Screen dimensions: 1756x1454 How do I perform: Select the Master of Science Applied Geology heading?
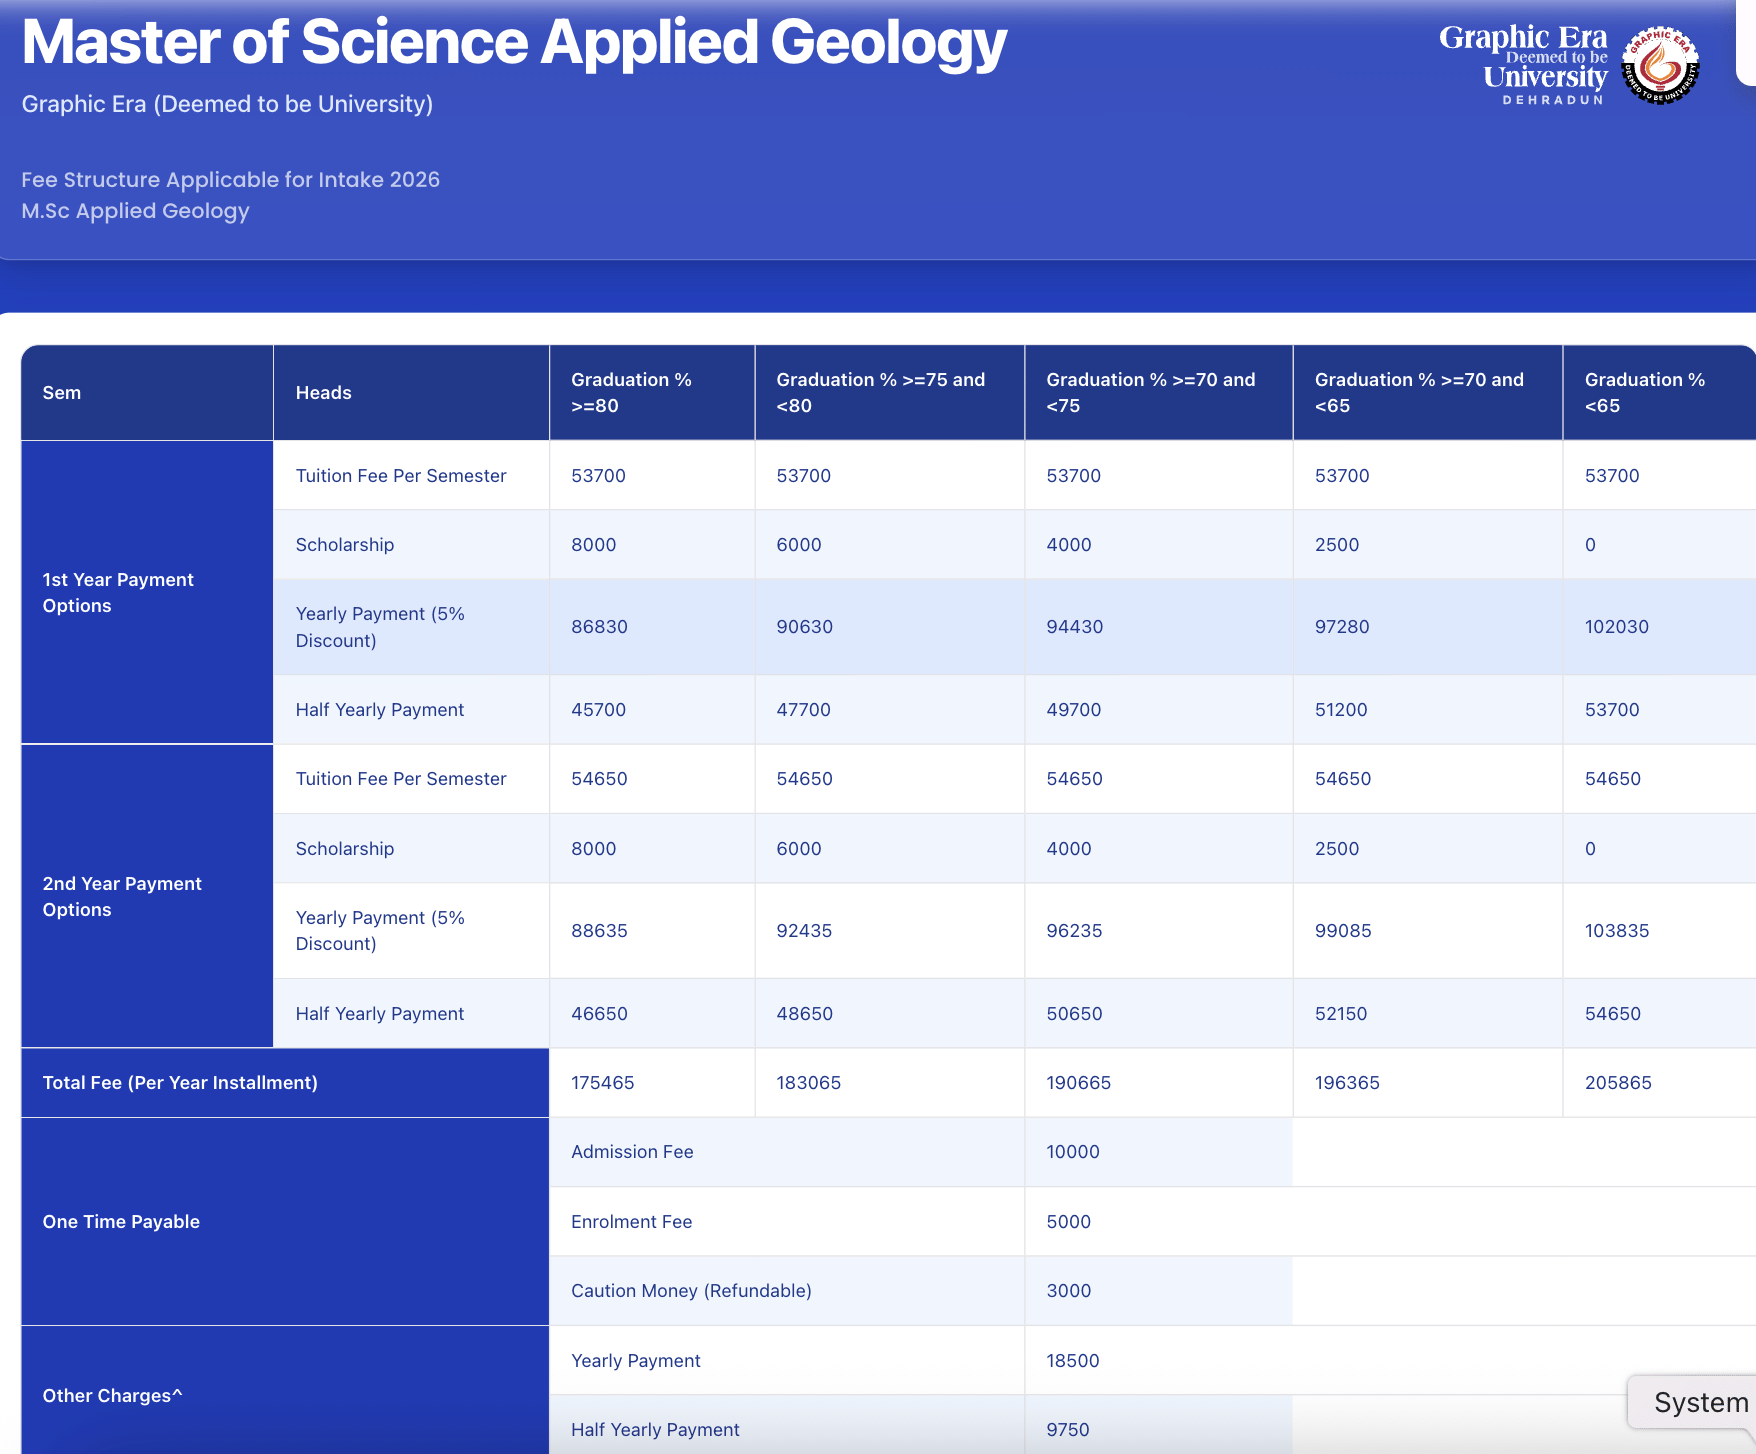(x=514, y=44)
